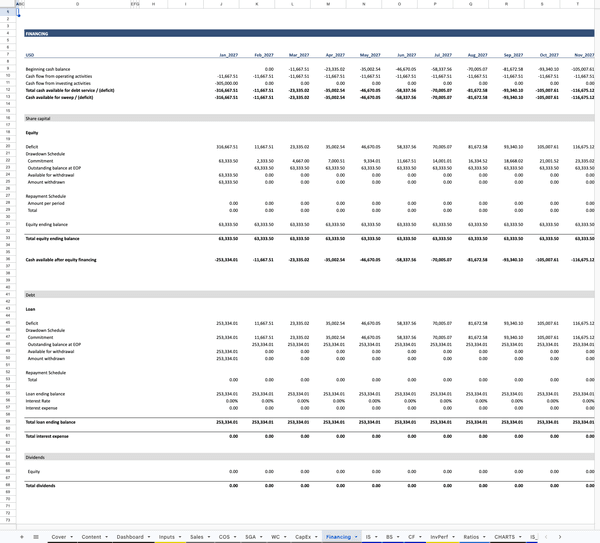This screenshot has height=543, width=600.
Task: Click Total equity ending balance label
Action: click(x=52, y=238)
